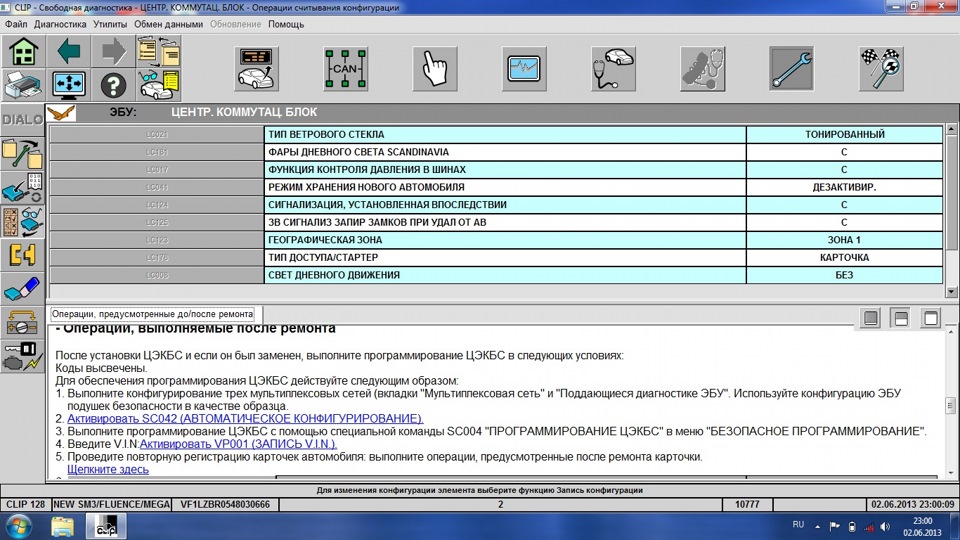Click the gray forward arrow

(x=113, y=51)
